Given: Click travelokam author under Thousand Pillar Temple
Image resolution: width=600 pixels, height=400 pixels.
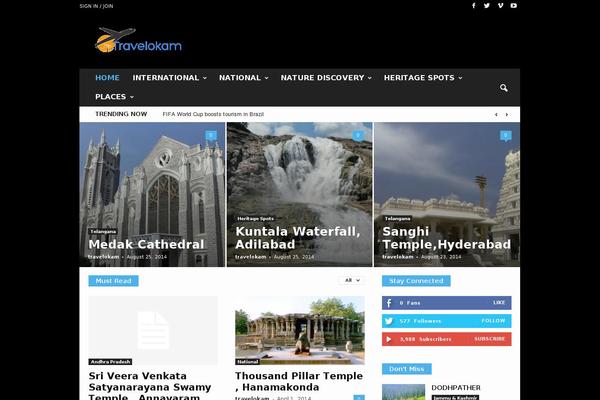Looking at the screenshot, I should pos(252,398).
